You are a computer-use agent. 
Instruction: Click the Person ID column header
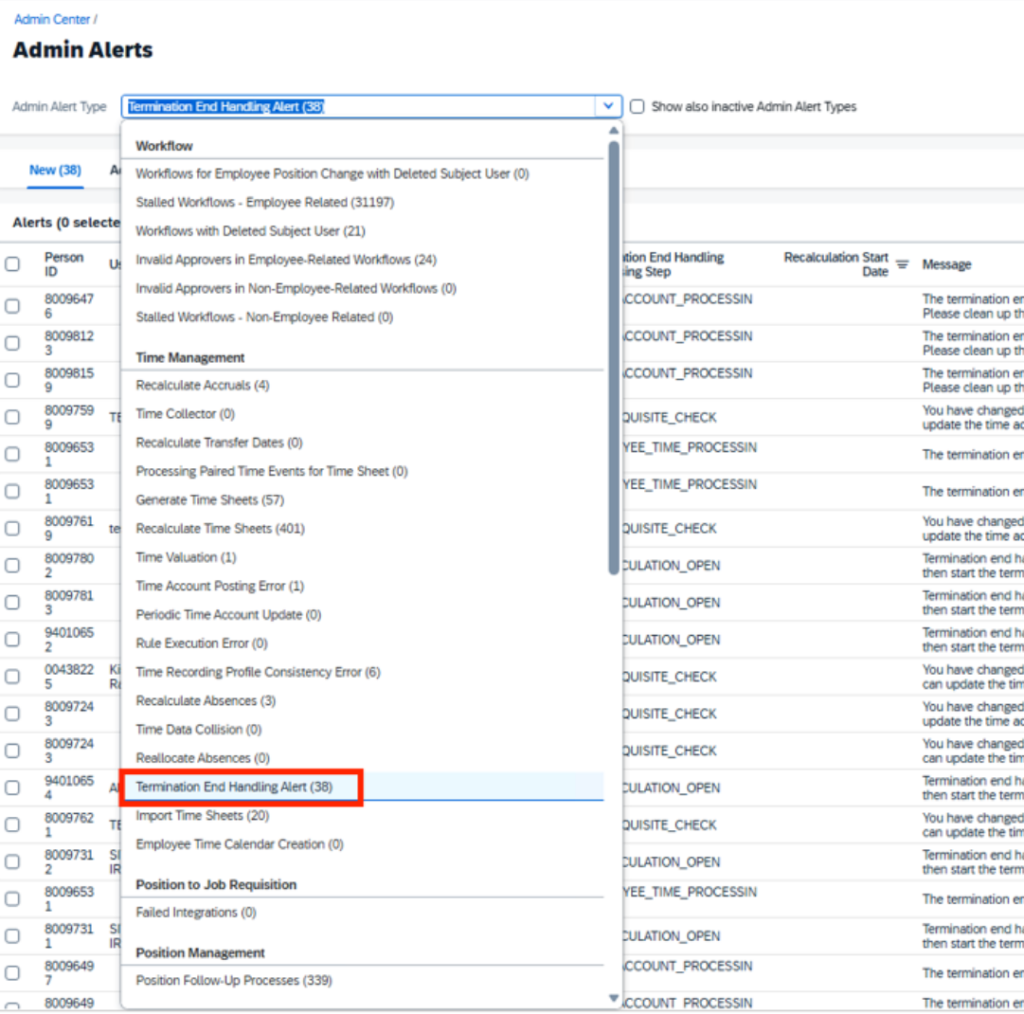click(x=64, y=264)
